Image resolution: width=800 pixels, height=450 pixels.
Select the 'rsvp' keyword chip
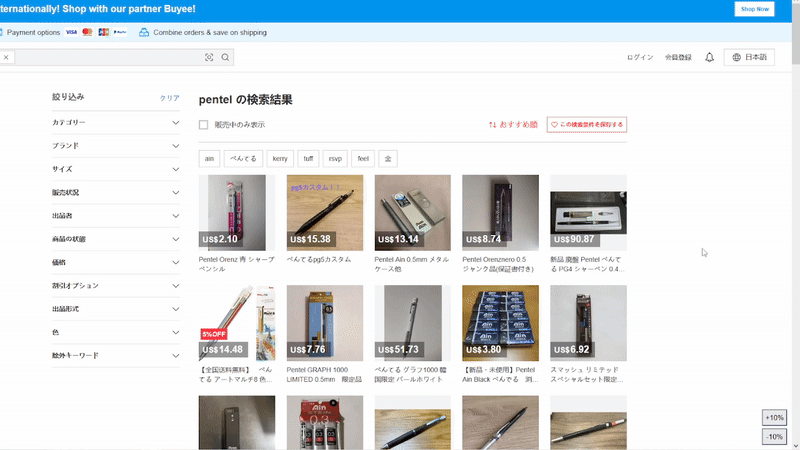335,159
